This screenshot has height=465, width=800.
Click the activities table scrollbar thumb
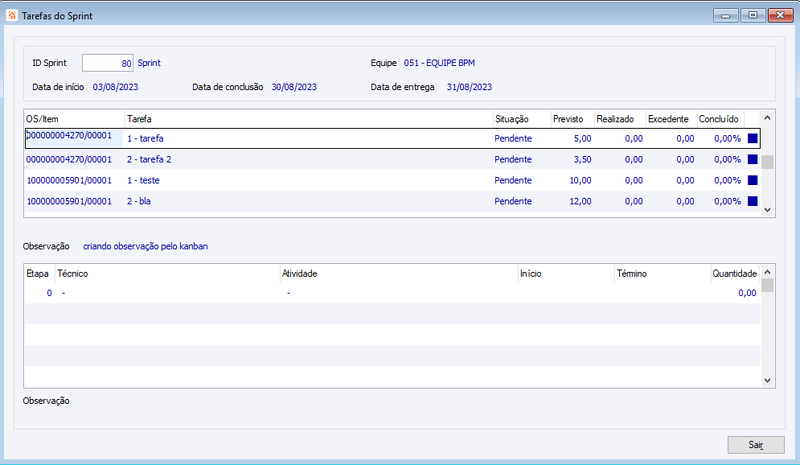(x=767, y=285)
